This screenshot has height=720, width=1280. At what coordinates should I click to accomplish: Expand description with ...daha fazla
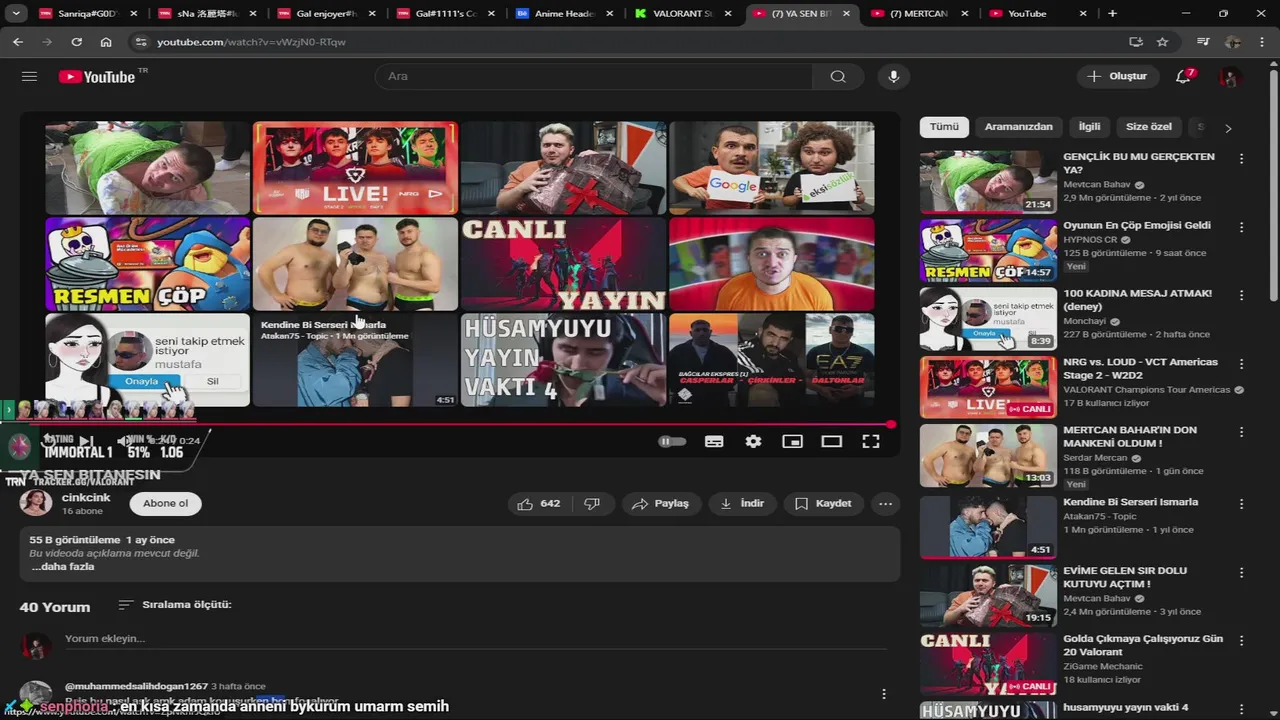[x=63, y=566]
